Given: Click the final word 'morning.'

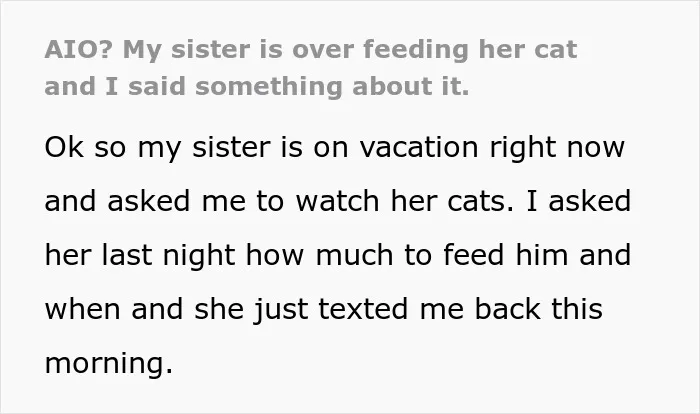Looking at the screenshot, I should 109,365.
